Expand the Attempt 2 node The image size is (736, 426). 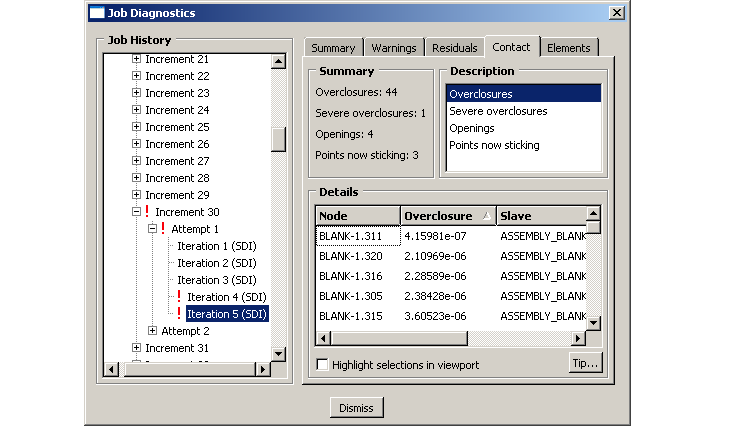click(153, 331)
